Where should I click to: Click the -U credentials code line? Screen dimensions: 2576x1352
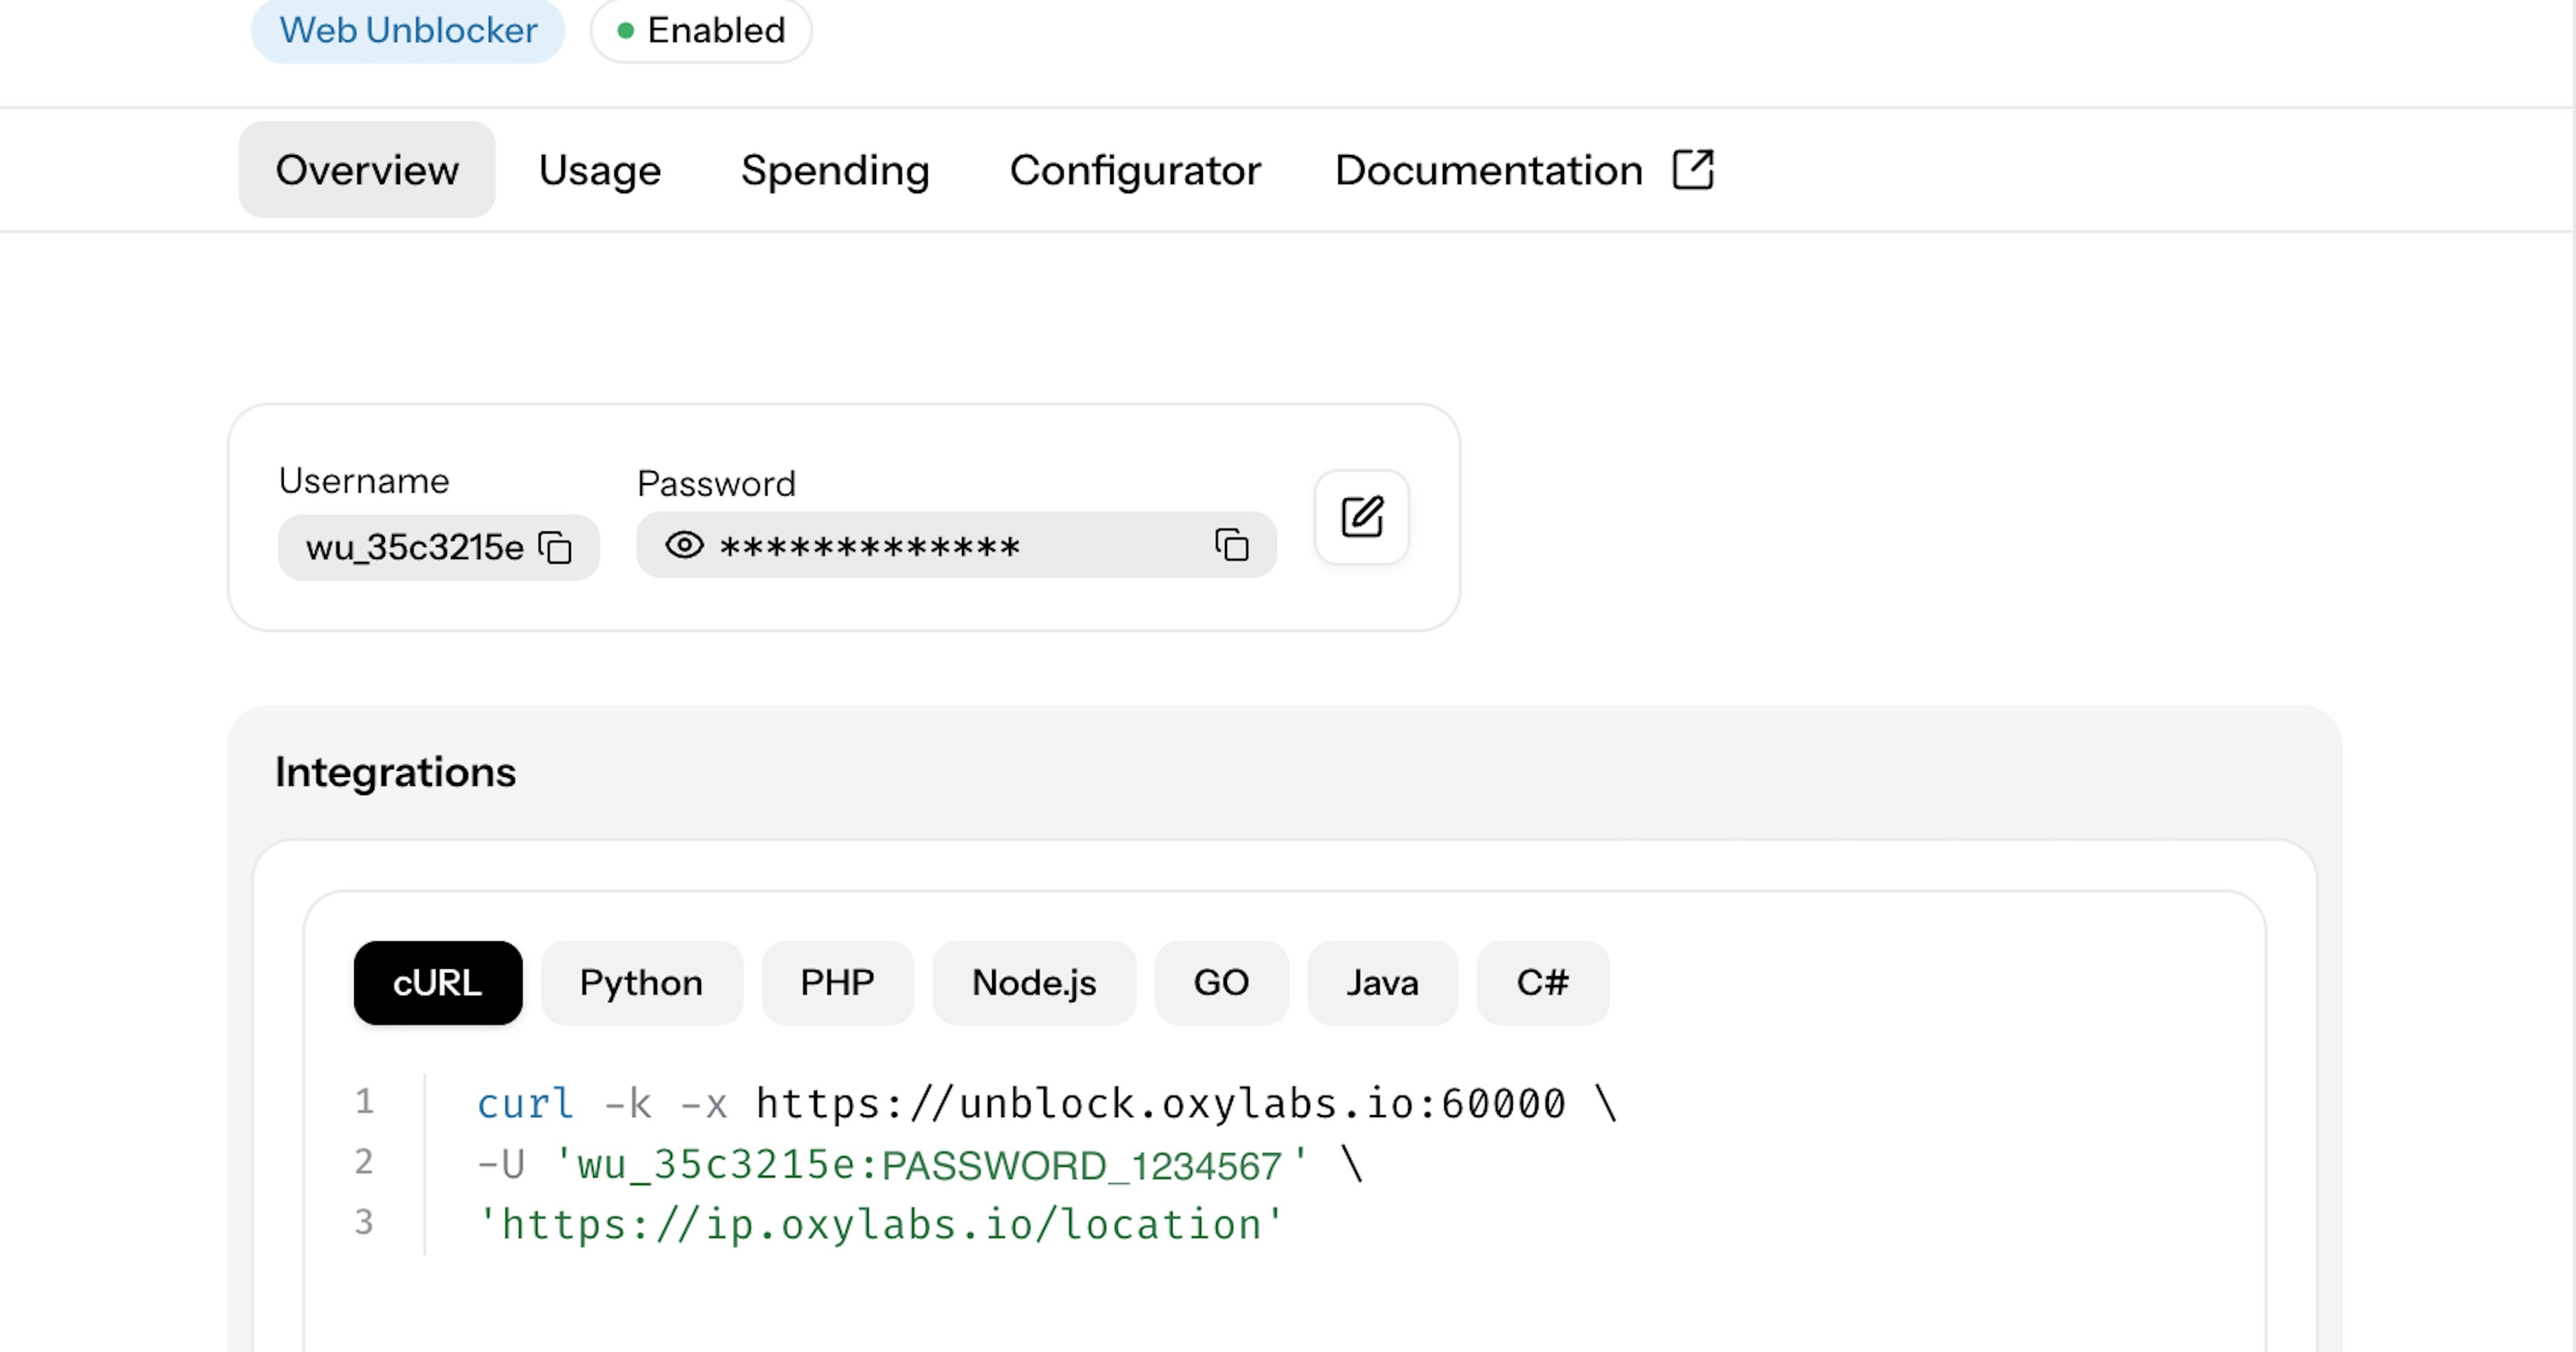click(x=920, y=1165)
